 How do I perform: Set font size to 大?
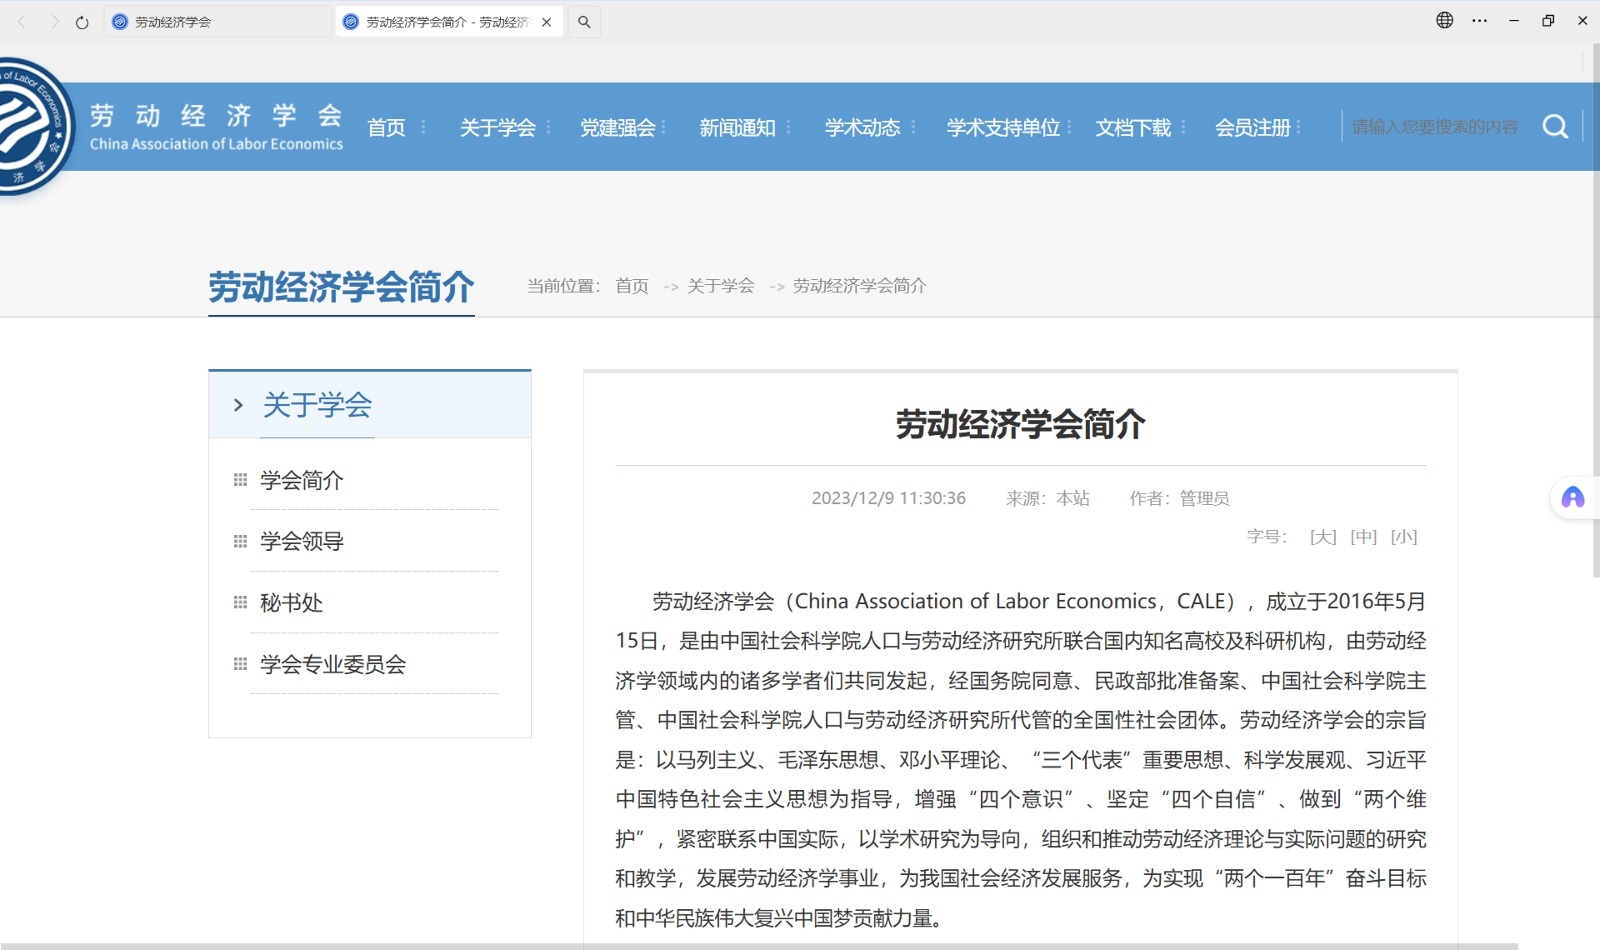pos(1323,537)
